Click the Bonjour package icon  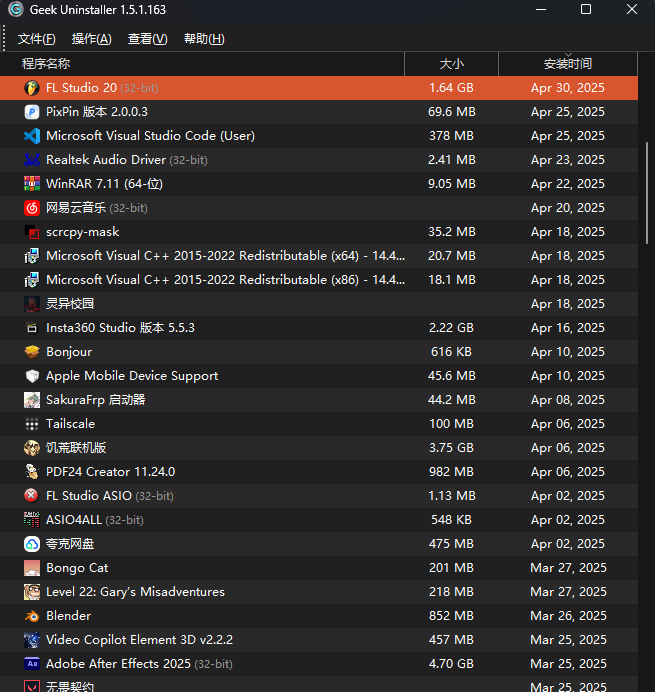(31, 352)
